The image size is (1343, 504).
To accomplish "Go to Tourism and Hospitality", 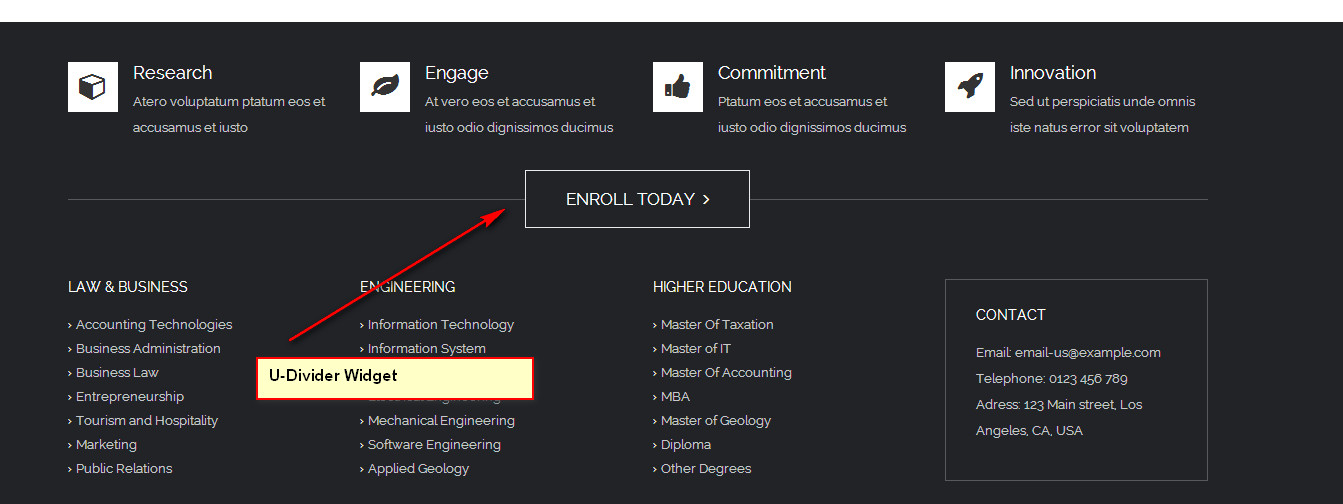I will click(146, 420).
